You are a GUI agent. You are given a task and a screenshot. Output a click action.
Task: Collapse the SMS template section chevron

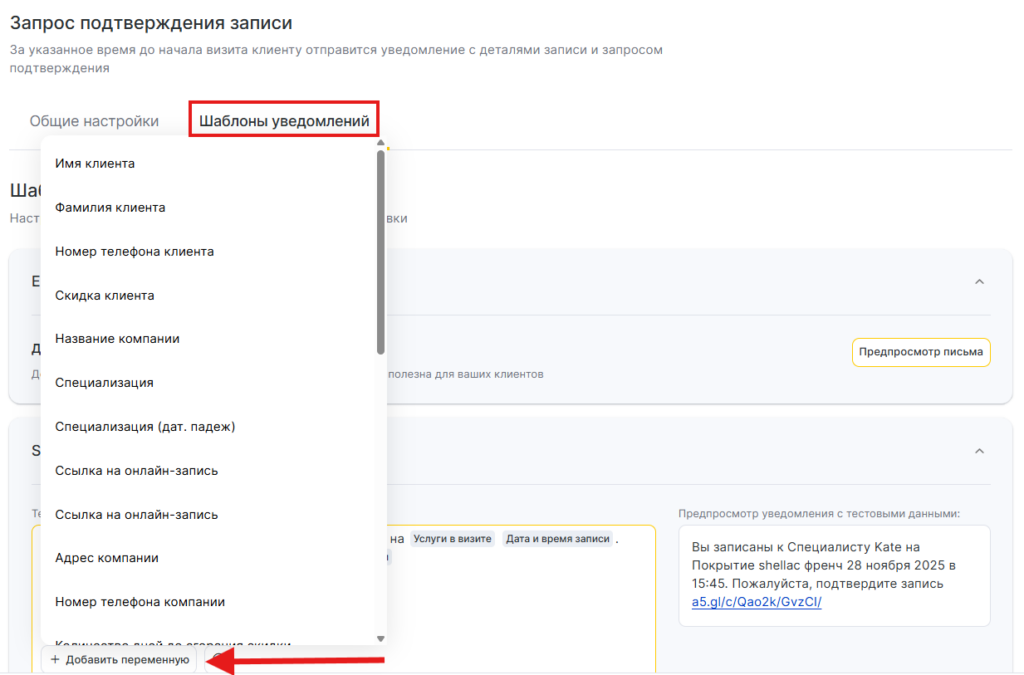click(x=979, y=451)
